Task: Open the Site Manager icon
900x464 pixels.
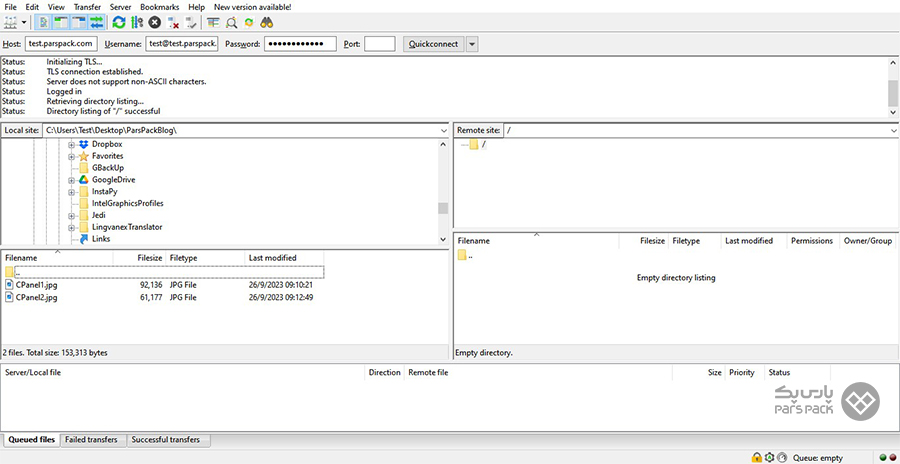Action: [x=10, y=22]
